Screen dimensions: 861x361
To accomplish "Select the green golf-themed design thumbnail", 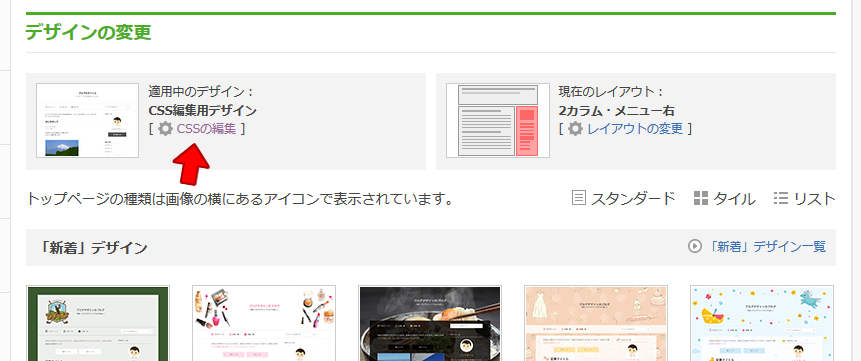I will pos(98,323).
